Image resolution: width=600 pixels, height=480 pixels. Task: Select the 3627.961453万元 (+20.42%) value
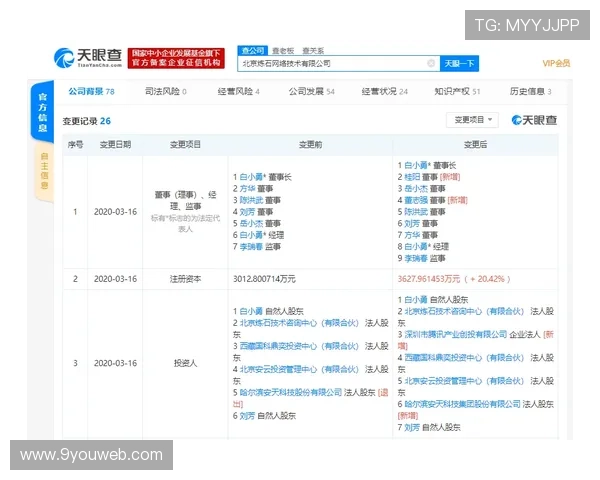click(x=454, y=279)
